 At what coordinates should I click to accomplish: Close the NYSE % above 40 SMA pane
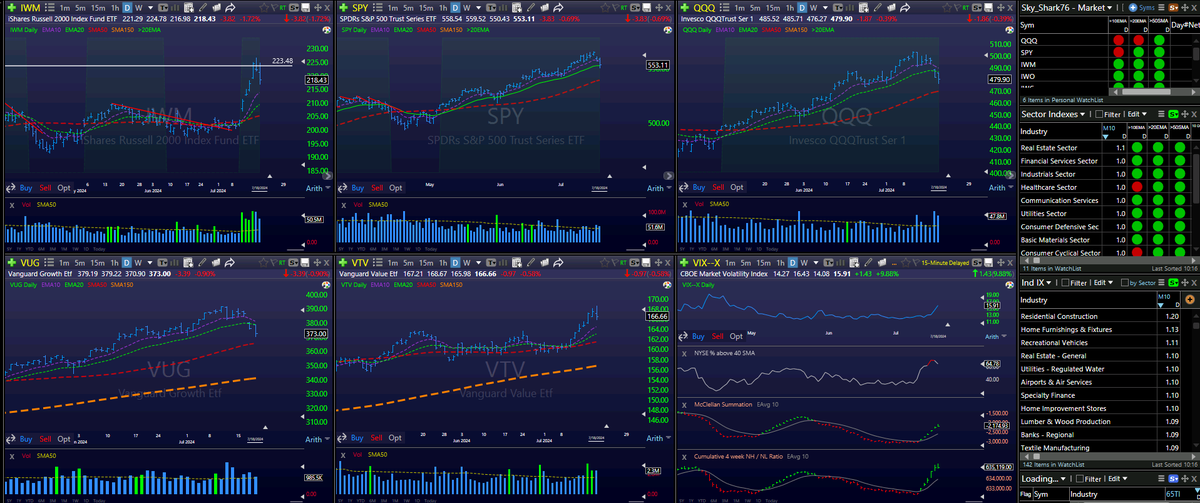tap(684, 354)
